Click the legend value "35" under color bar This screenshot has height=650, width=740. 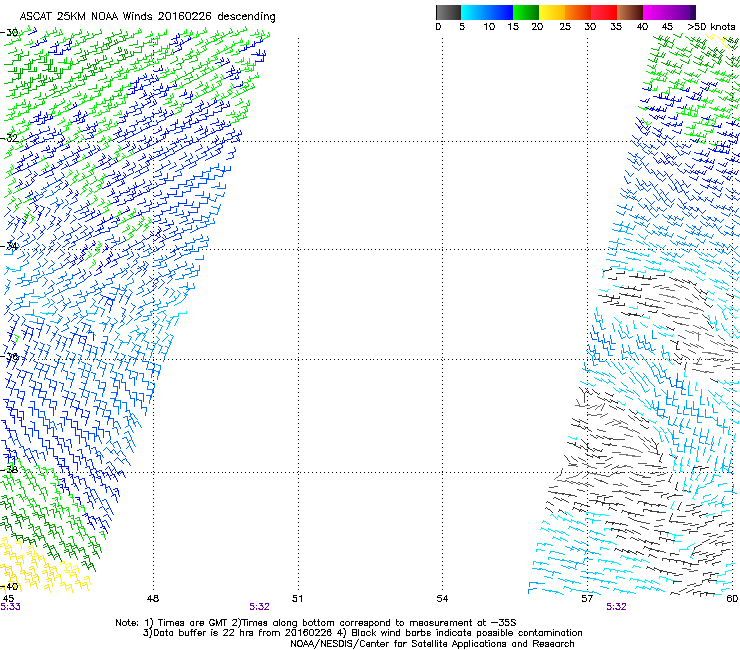click(616, 27)
